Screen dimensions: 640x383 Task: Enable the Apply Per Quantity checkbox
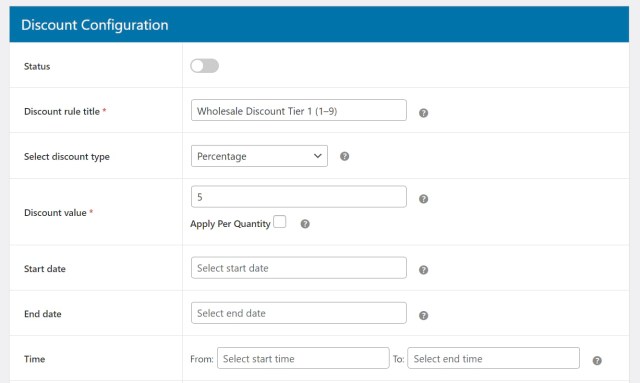point(280,222)
